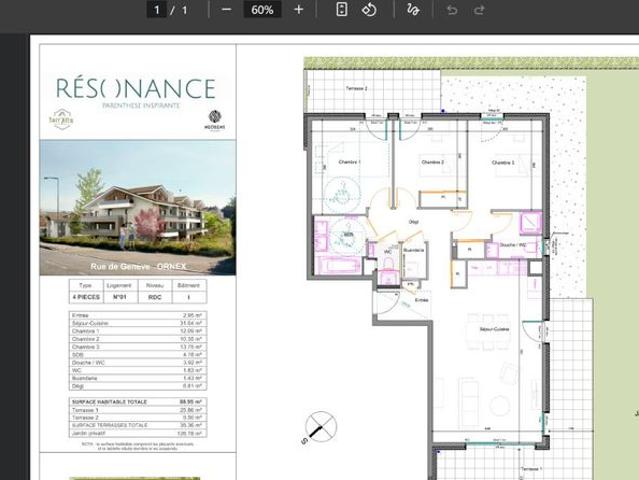Click the RÉSONANCE logo title

tap(136, 89)
